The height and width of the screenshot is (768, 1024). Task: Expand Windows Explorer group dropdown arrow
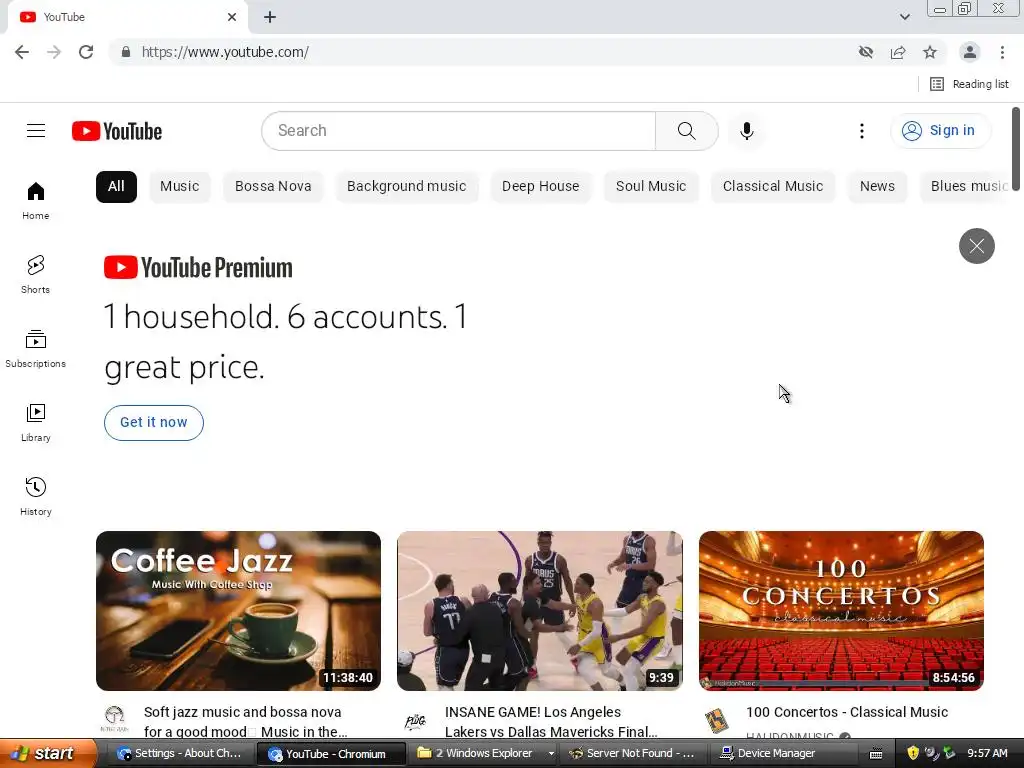[x=551, y=754]
